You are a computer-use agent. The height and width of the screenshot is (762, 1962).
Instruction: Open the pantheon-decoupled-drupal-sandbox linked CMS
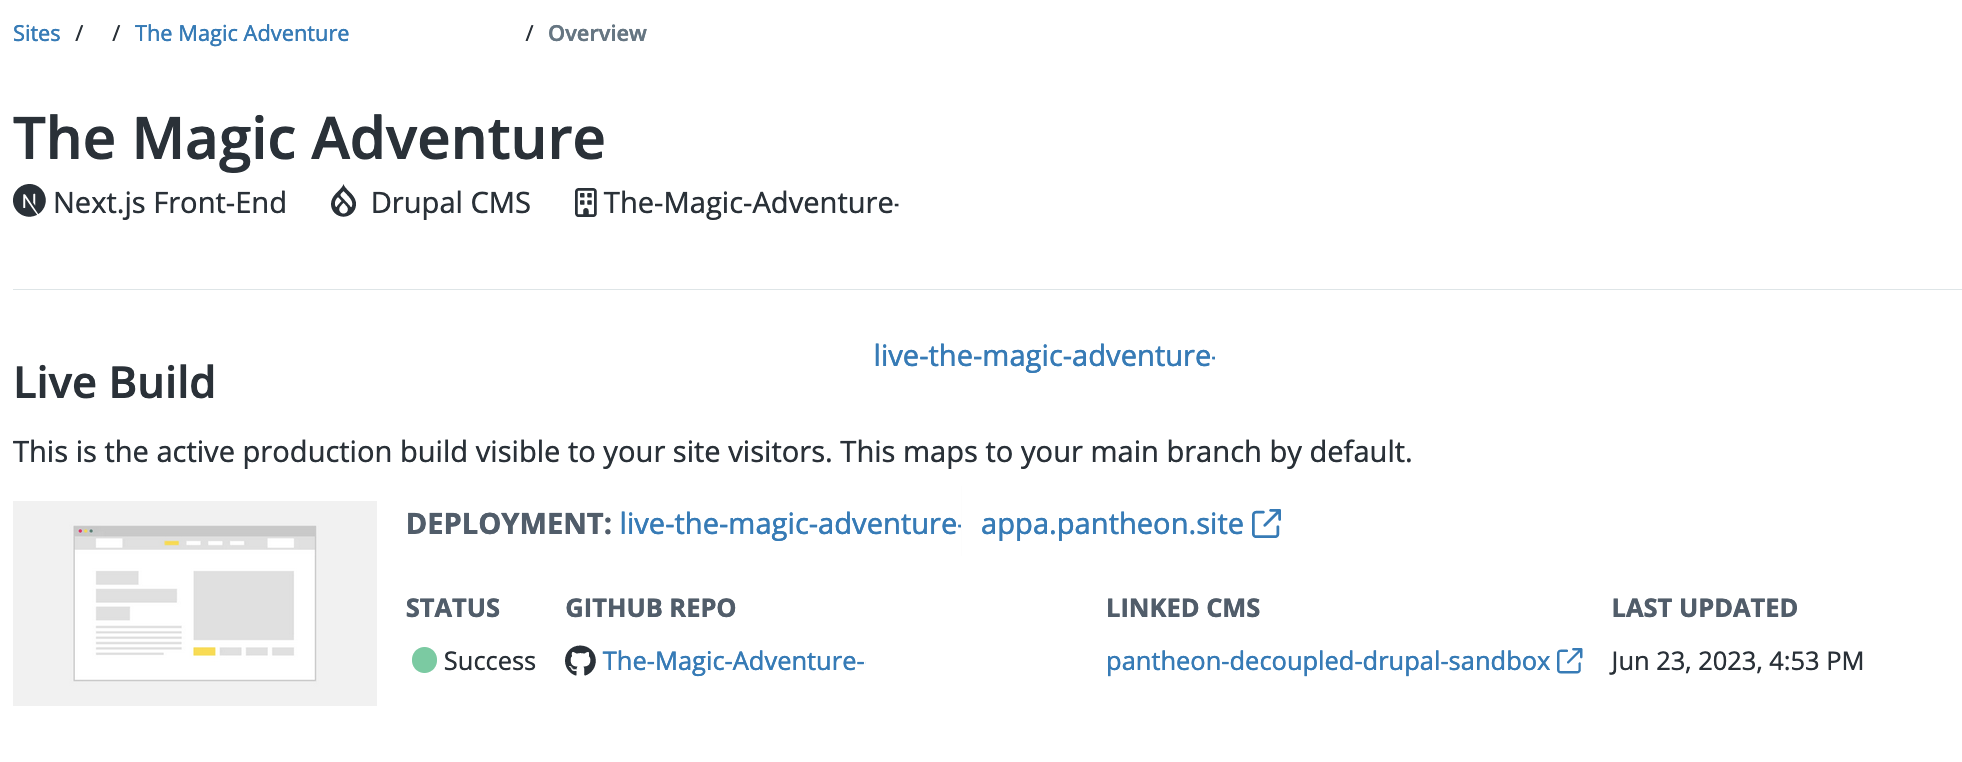(x=1328, y=661)
